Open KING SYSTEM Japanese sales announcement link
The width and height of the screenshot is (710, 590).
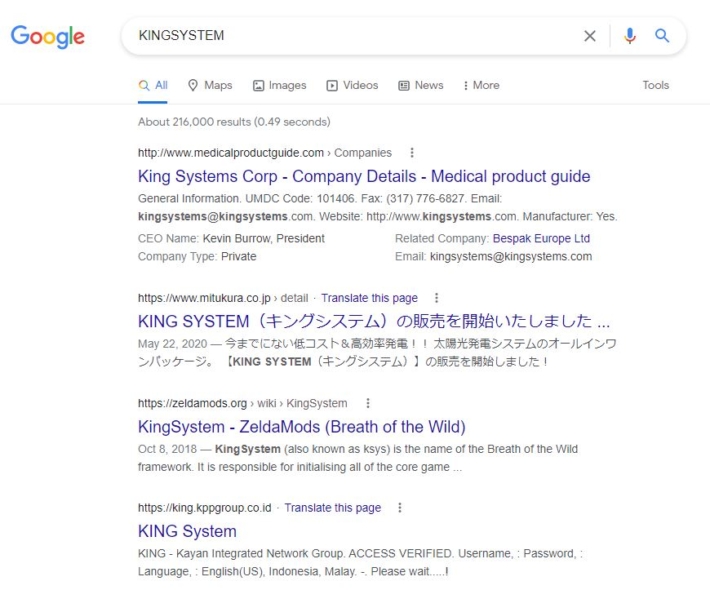[x=374, y=321]
